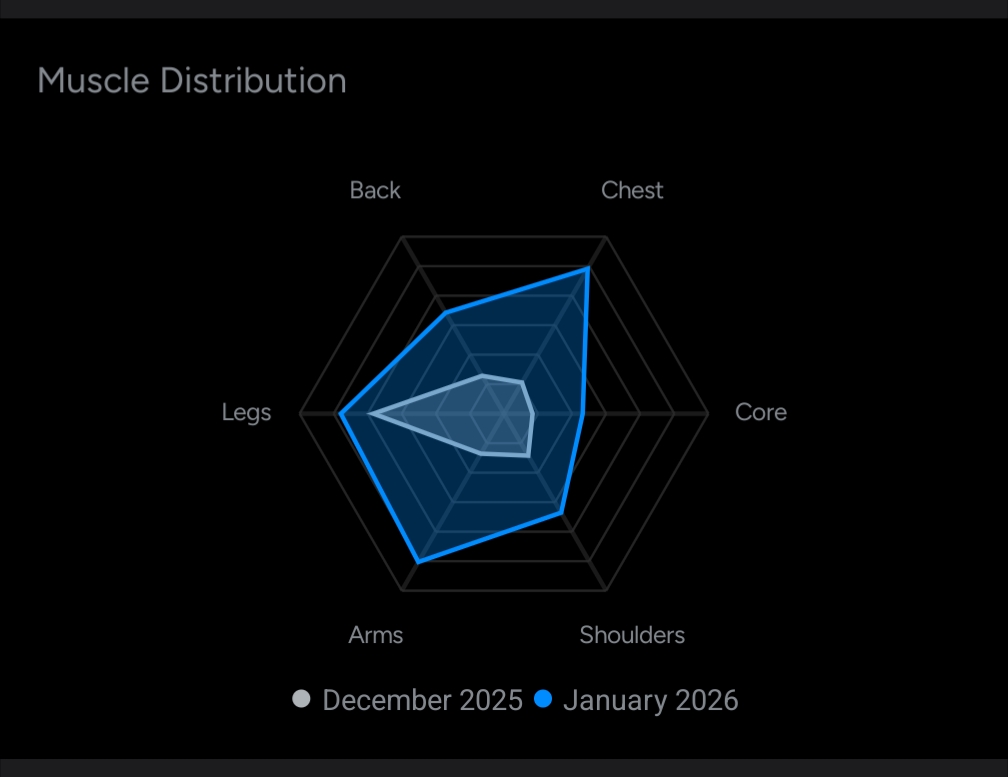Click the Legs axis label

(x=246, y=412)
